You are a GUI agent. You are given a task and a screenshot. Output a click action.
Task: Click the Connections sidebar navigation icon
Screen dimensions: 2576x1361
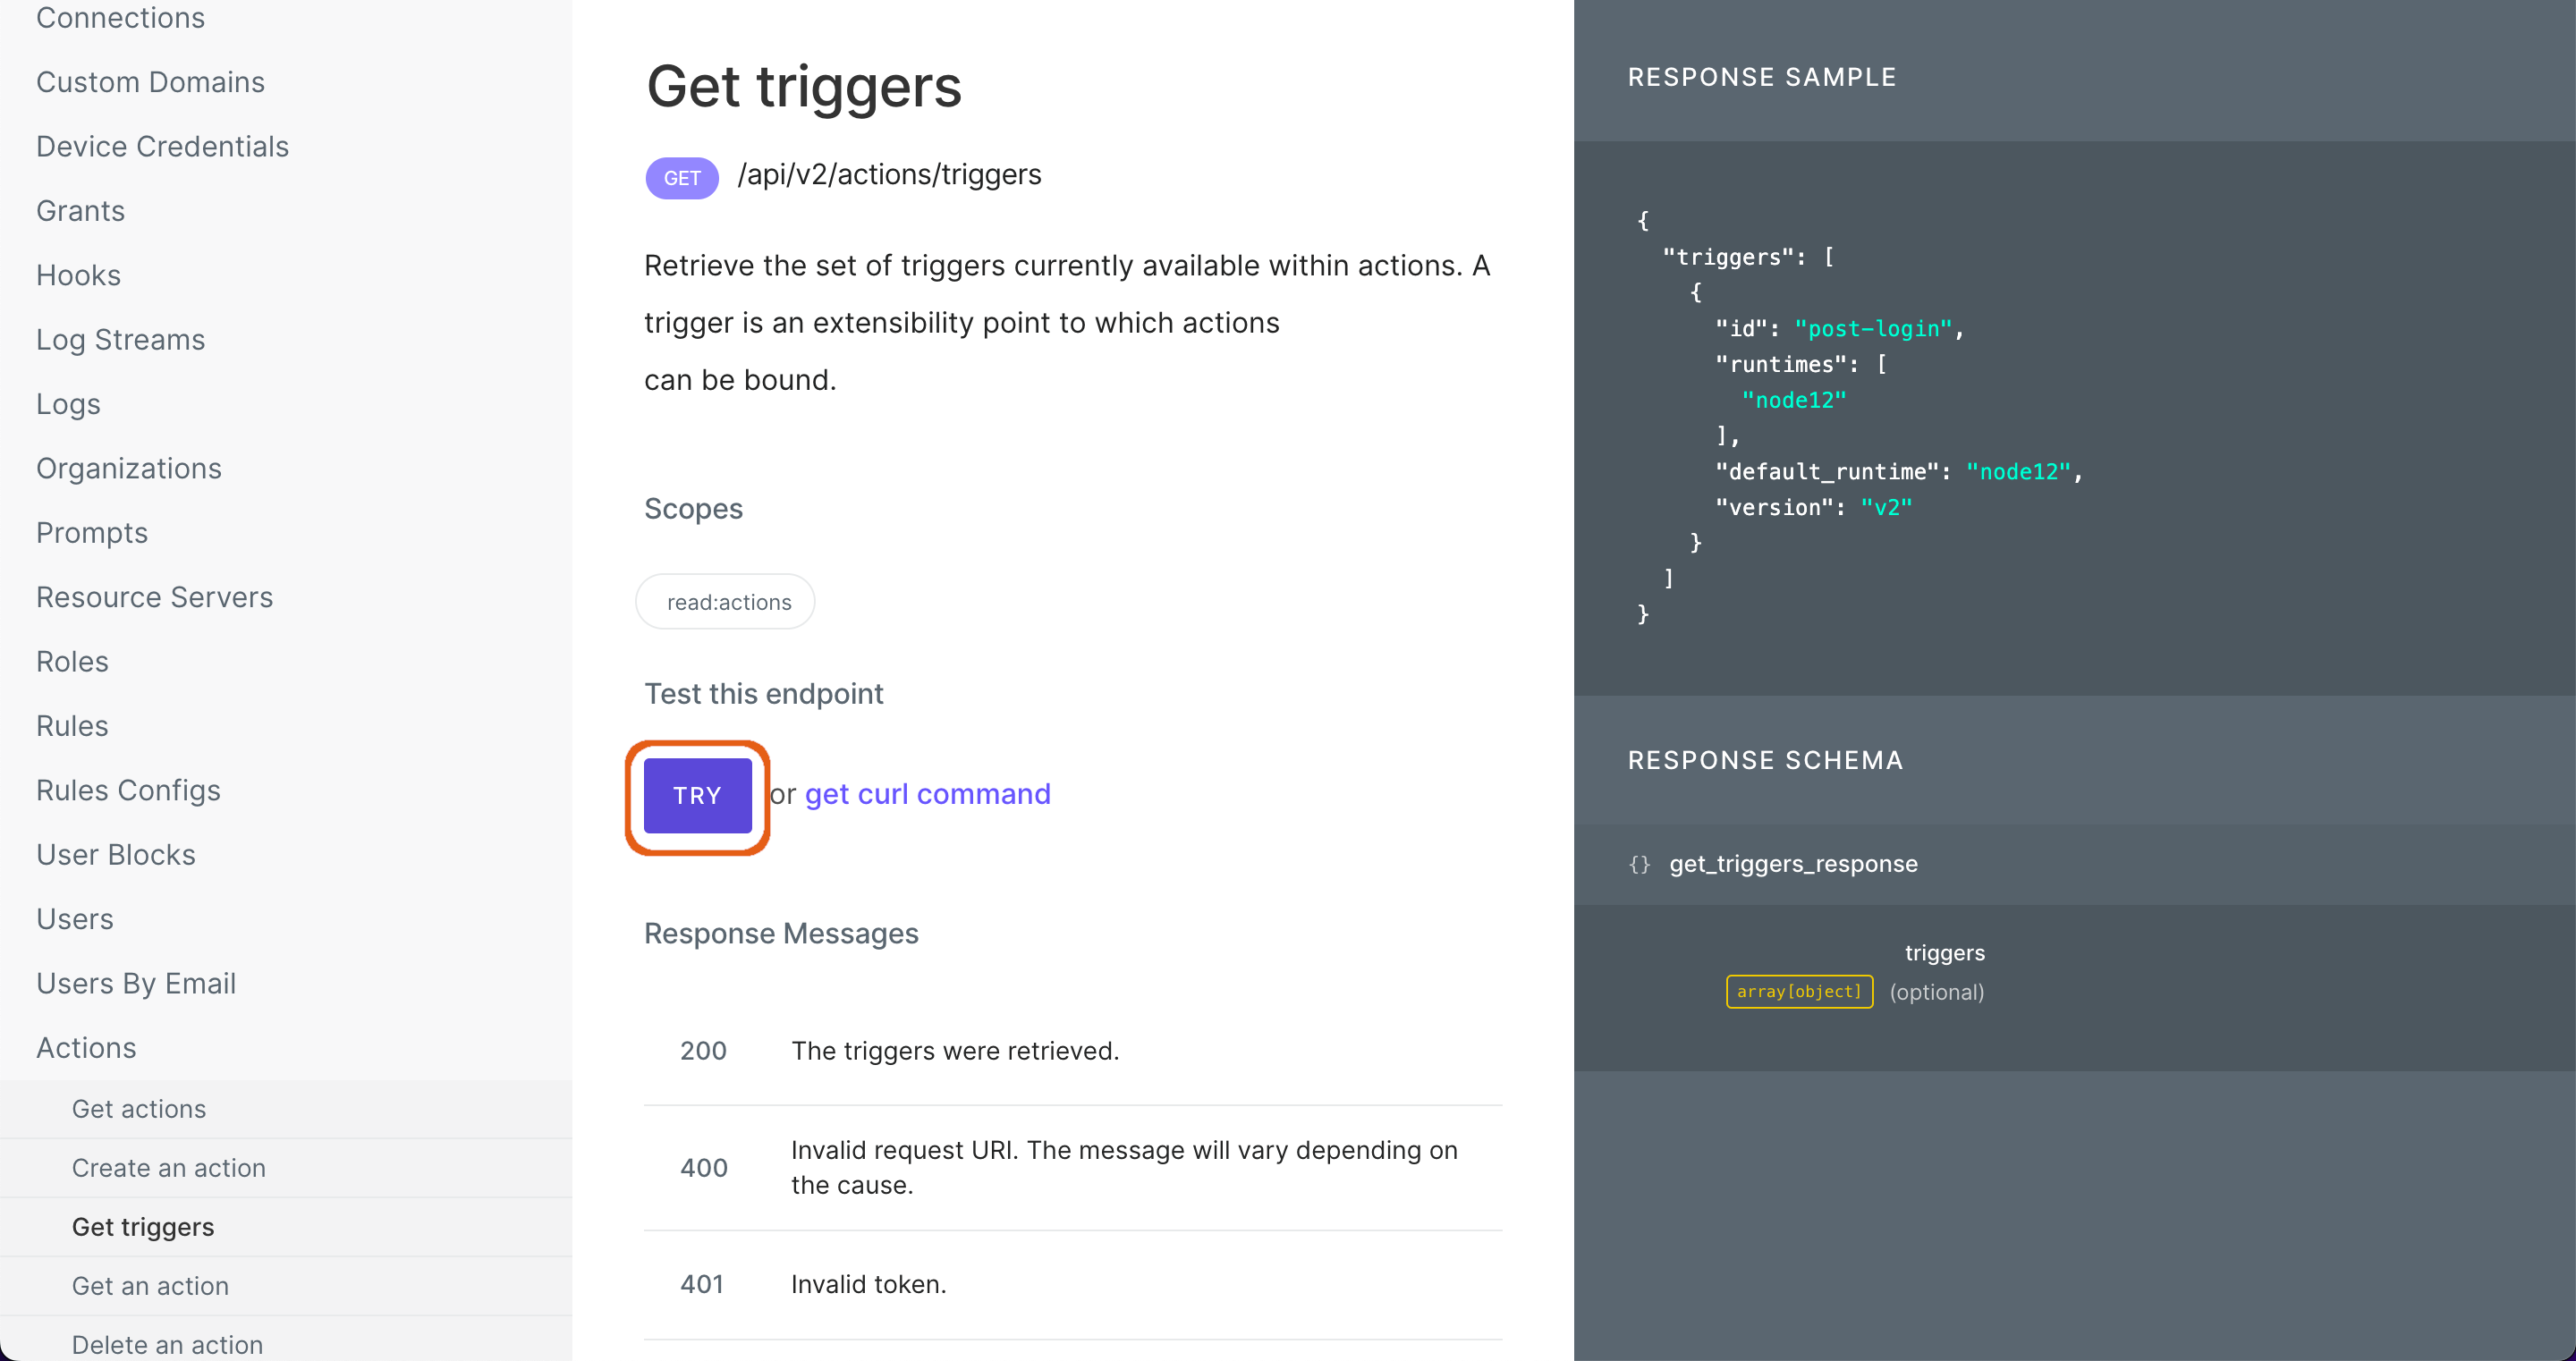tap(123, 17)
